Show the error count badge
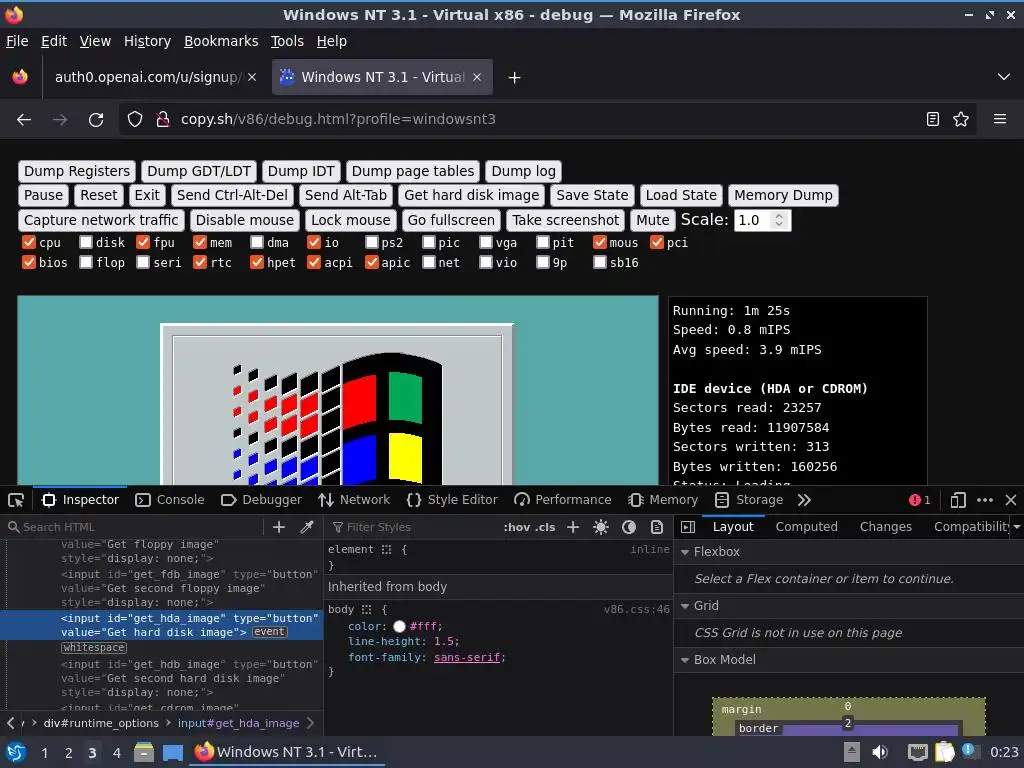 click(920, 500)
